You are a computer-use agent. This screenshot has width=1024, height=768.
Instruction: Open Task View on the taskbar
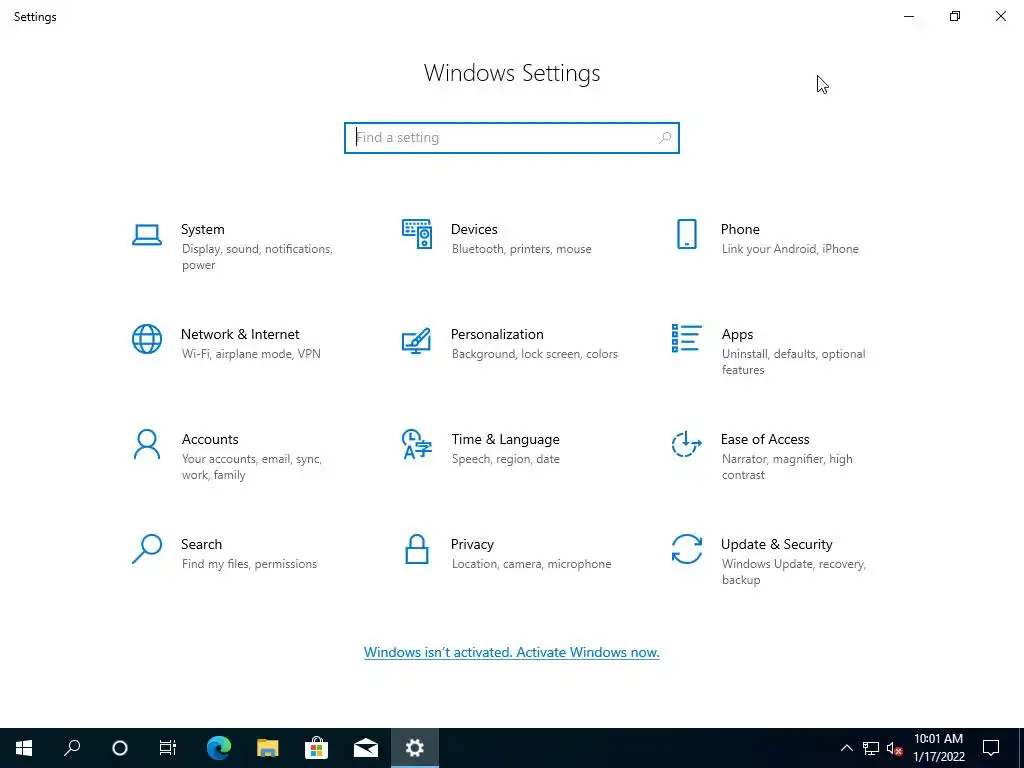point(168,748)
